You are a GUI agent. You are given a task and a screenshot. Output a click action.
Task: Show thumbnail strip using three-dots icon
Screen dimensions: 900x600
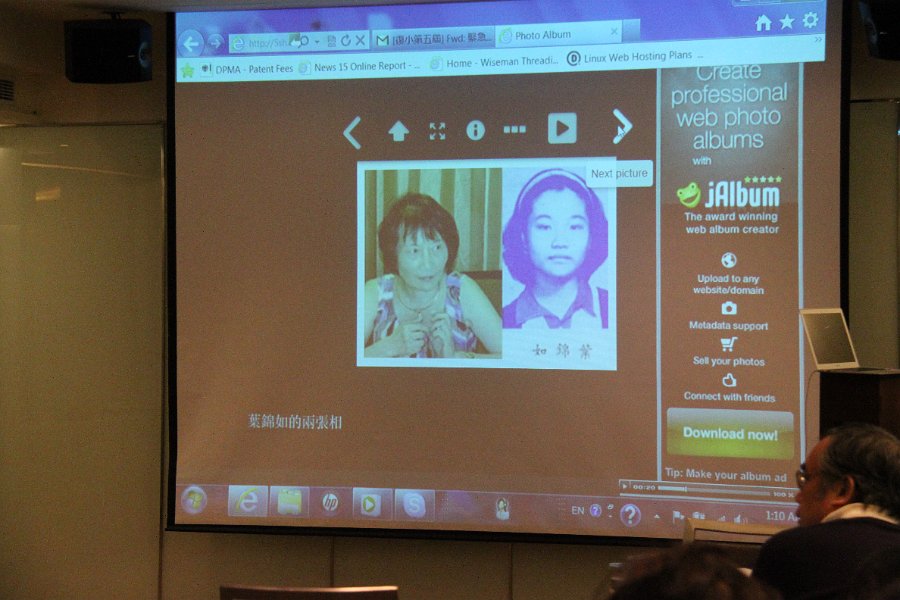514,129
